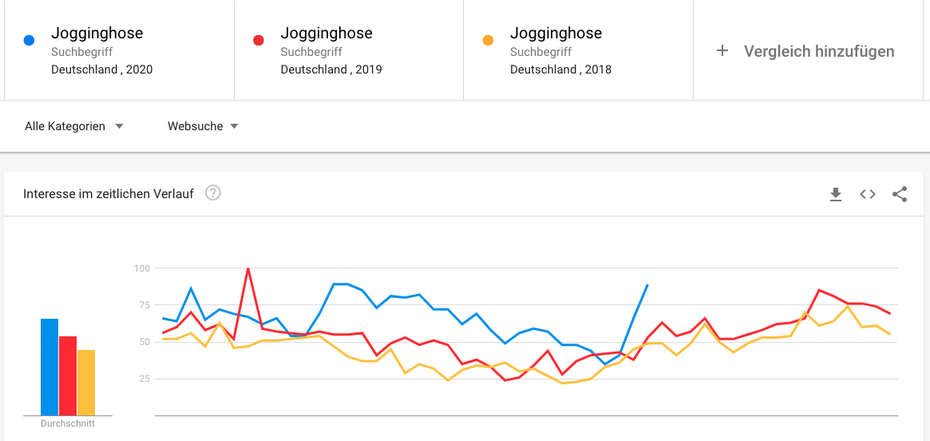Click the Durchschnitt label under bars
Viewport: 930px width, 441px height.
coord(68,424)
